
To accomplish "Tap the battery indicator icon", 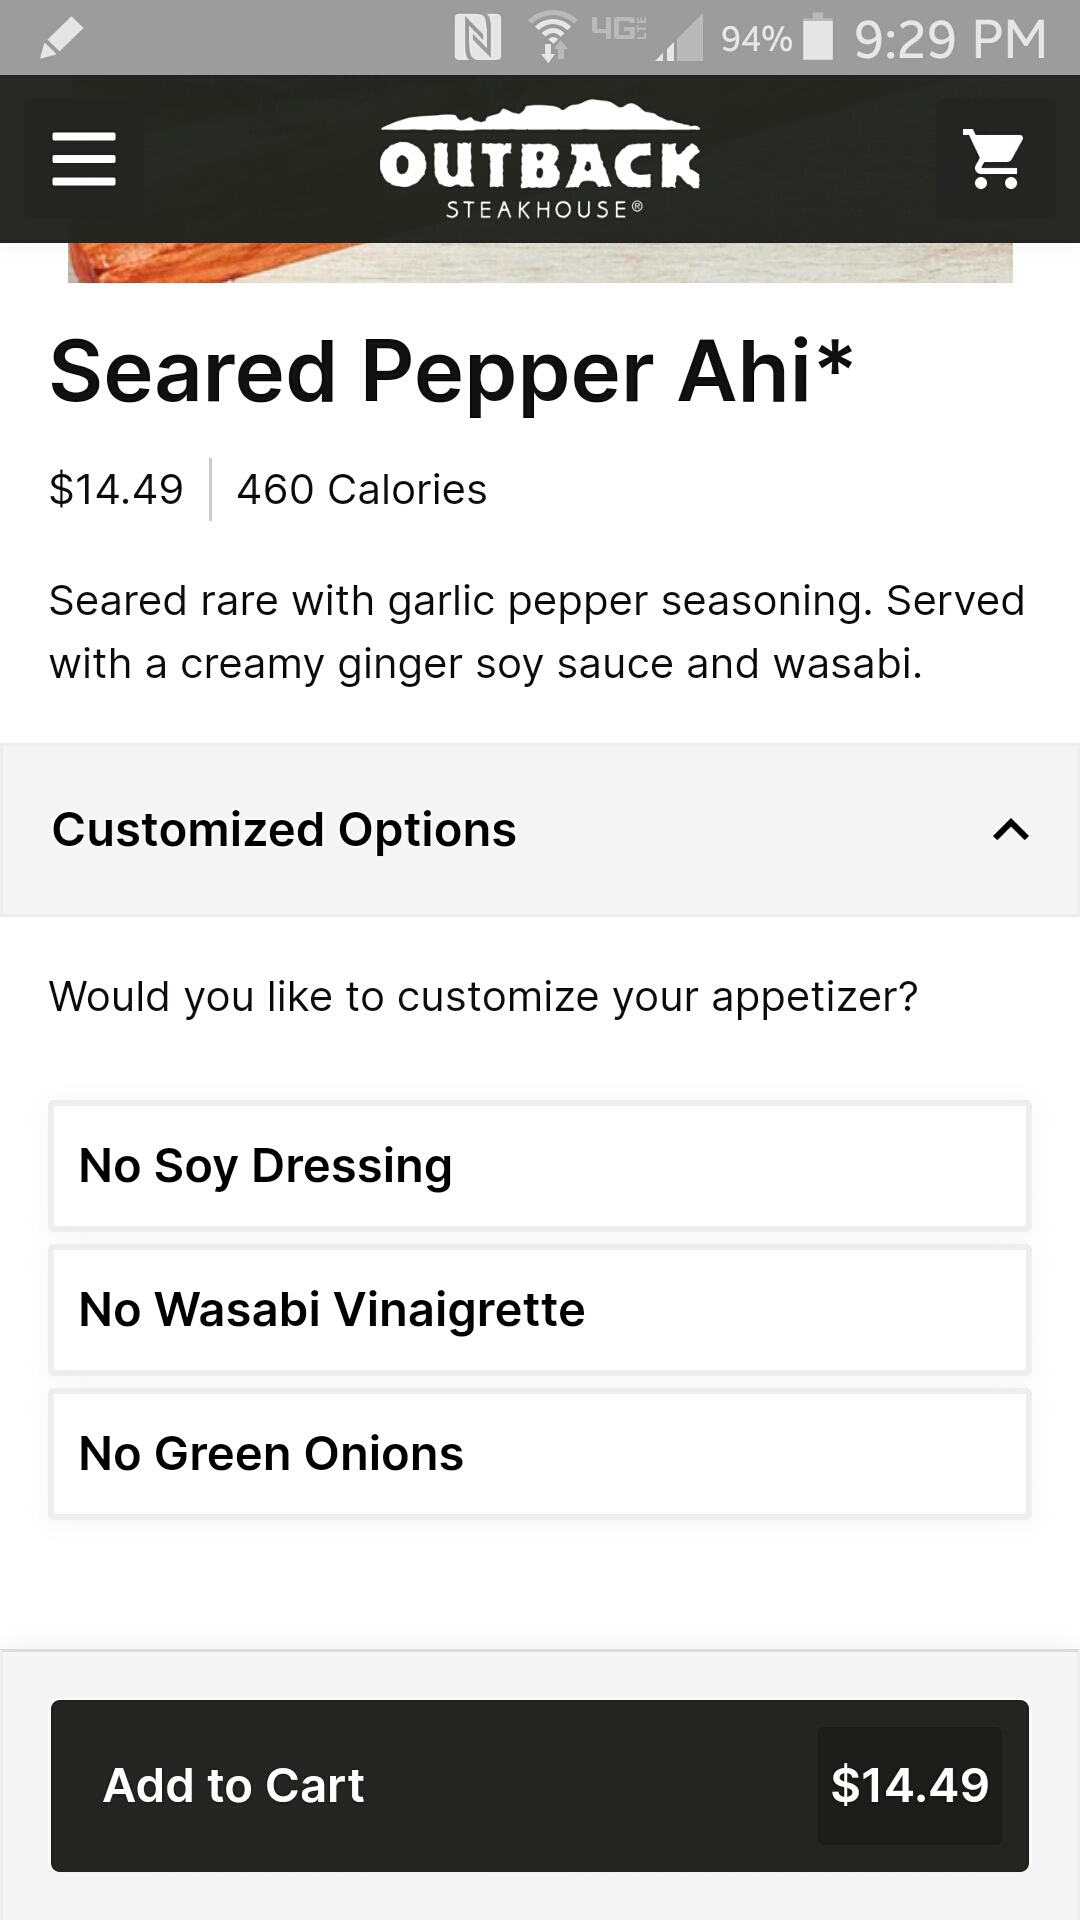I will coord(818,38).
